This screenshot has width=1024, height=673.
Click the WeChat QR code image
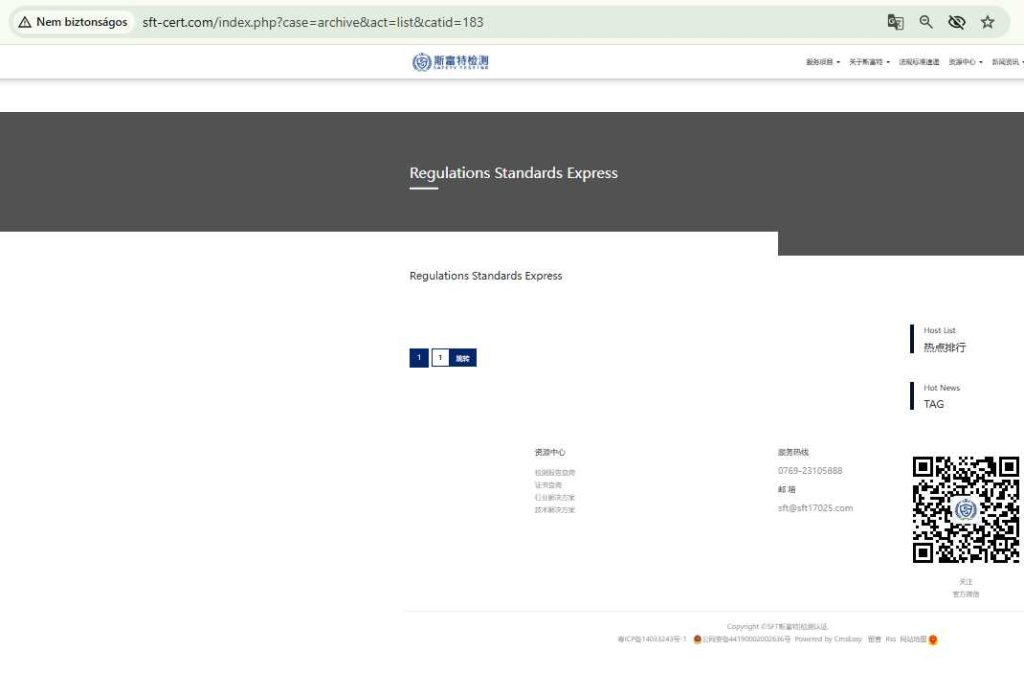click(965, 509)
